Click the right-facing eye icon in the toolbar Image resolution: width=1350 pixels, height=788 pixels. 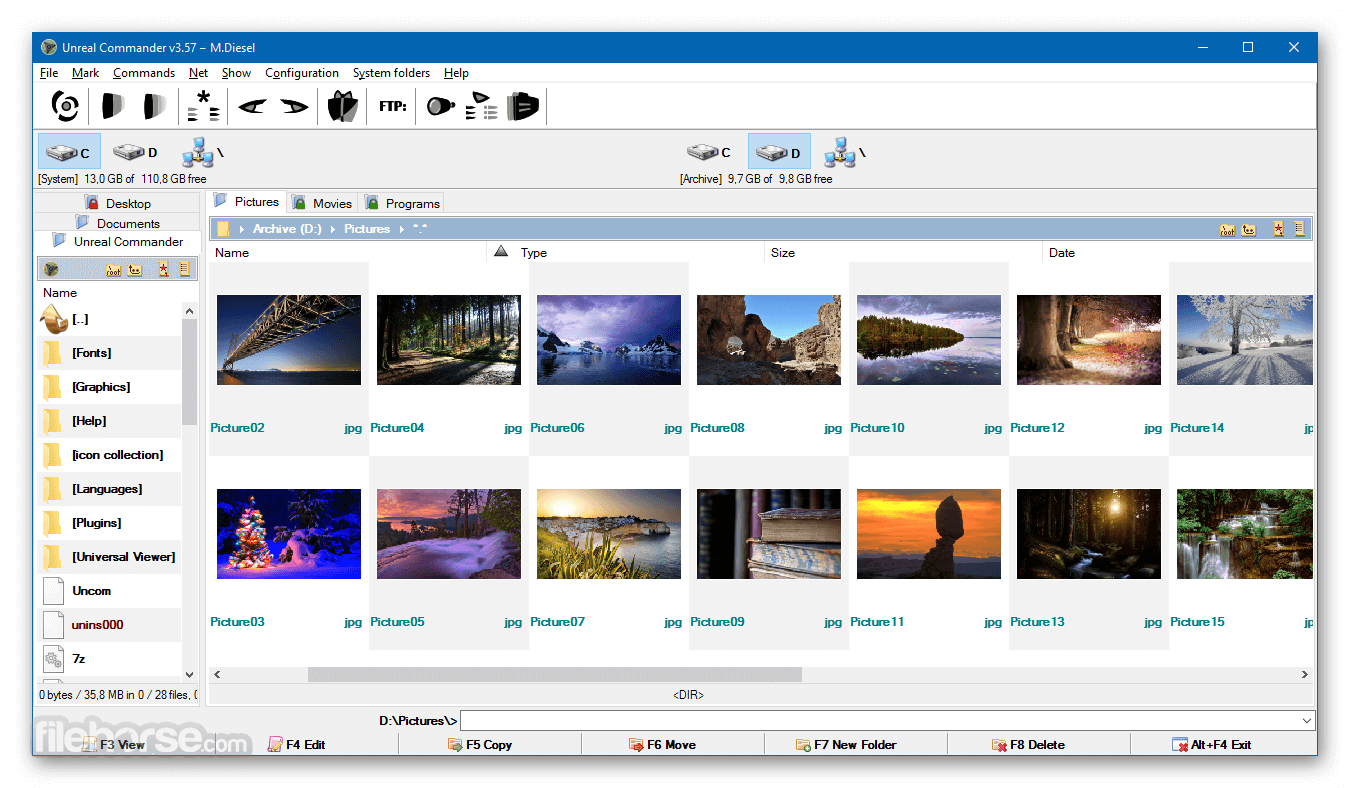click(294, 106)
